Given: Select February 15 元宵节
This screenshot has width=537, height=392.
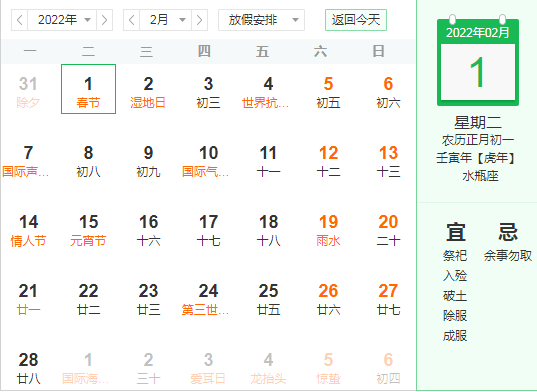Looking at the screenshot, I should click(88, 231).
